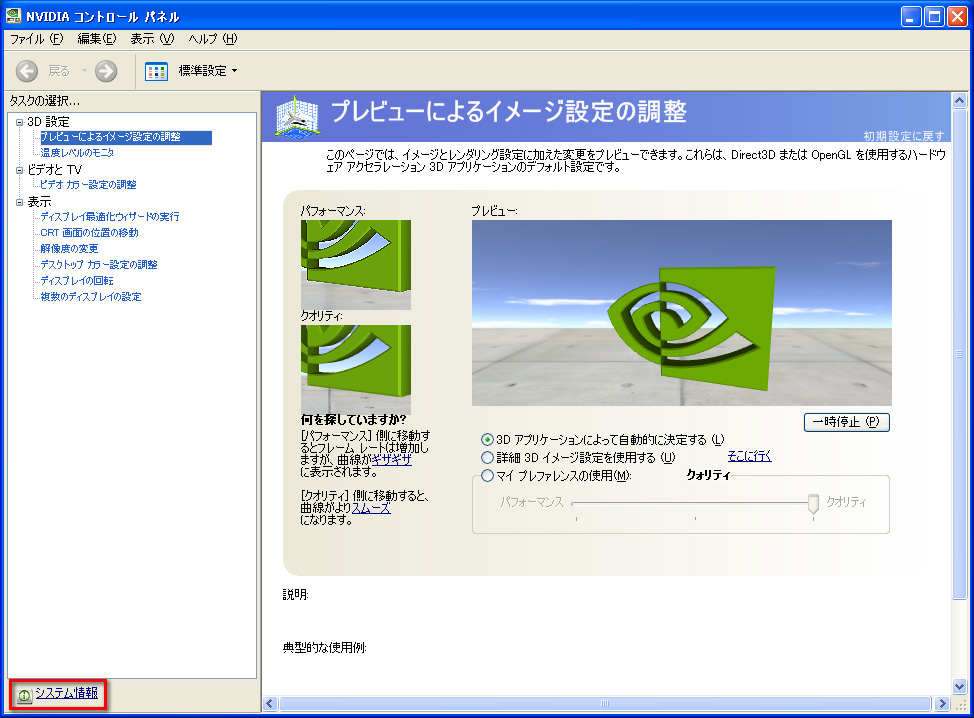The height and width of the screenshot is (718, 974).
Task: Click the horizontal scrollbar thumb
Action: (x=605, y=704)
